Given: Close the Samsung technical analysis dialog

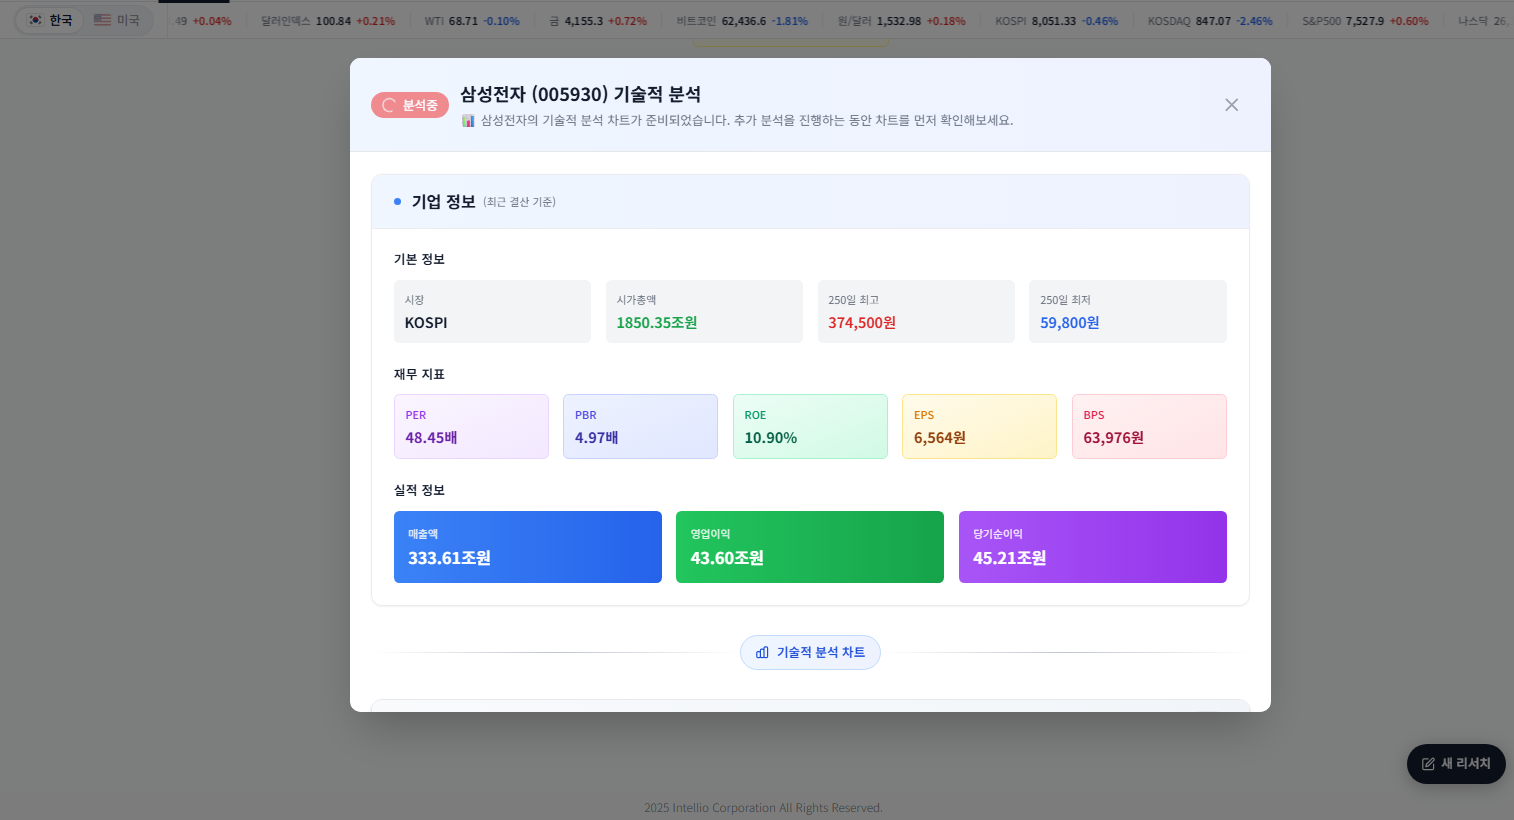Looking at the screenshot, I should [x=1231, y=105].
